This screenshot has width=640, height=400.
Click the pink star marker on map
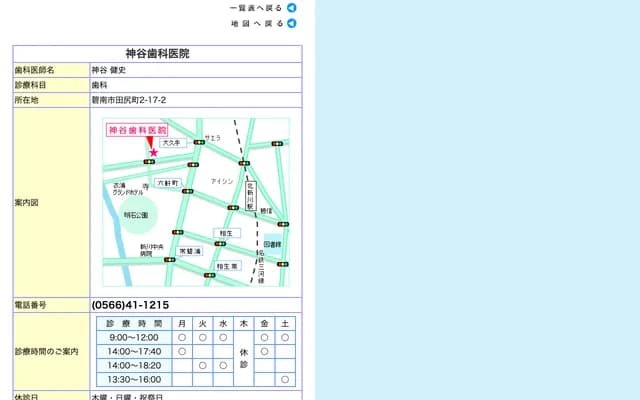153,153
